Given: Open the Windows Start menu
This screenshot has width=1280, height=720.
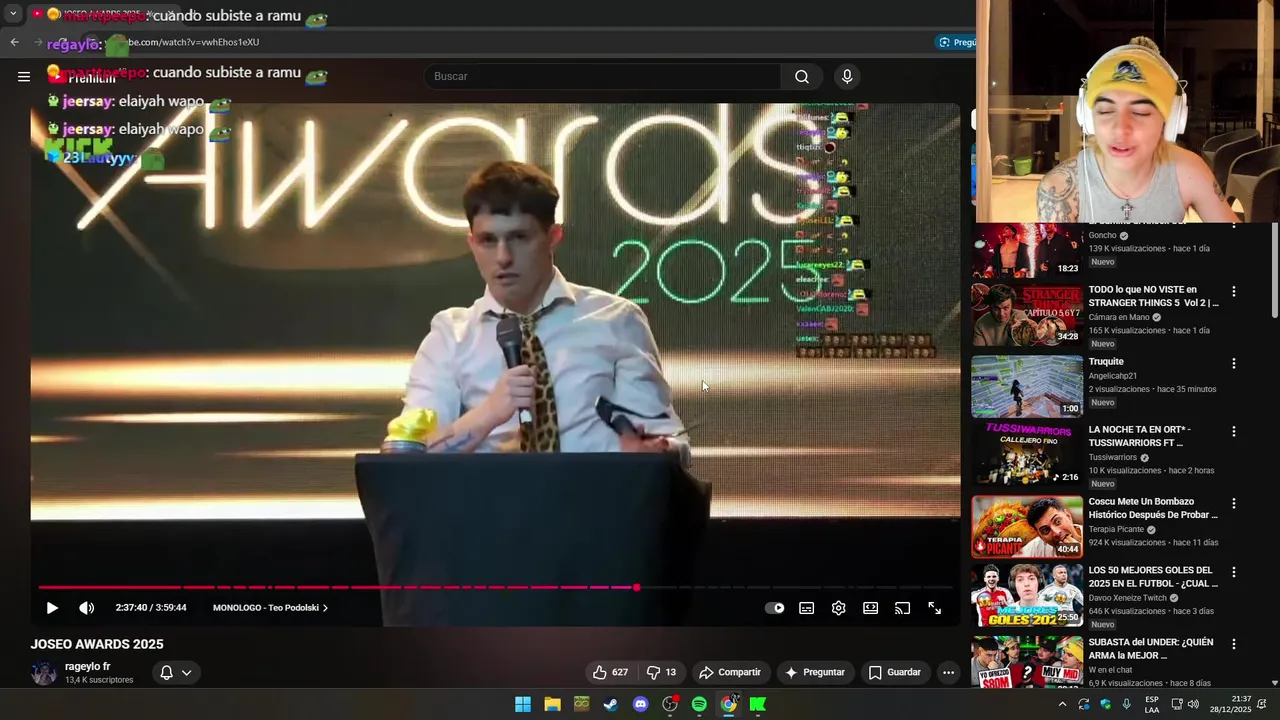Looking at the screenshot, I should (523, 705).
